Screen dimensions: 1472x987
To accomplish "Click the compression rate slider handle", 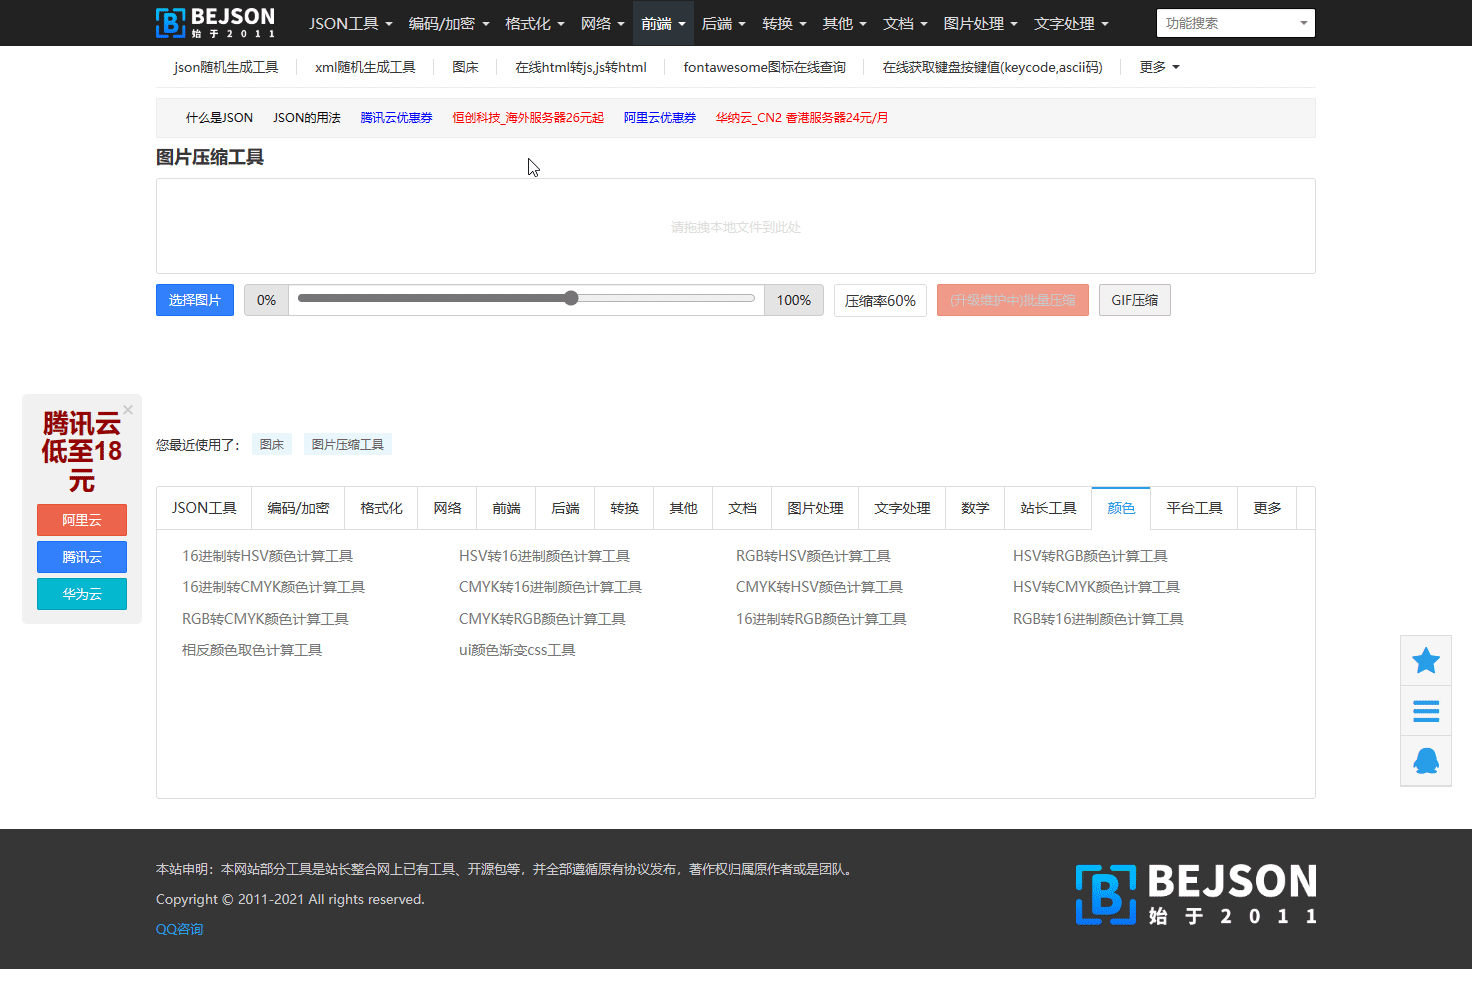I will tap(571, 298).
